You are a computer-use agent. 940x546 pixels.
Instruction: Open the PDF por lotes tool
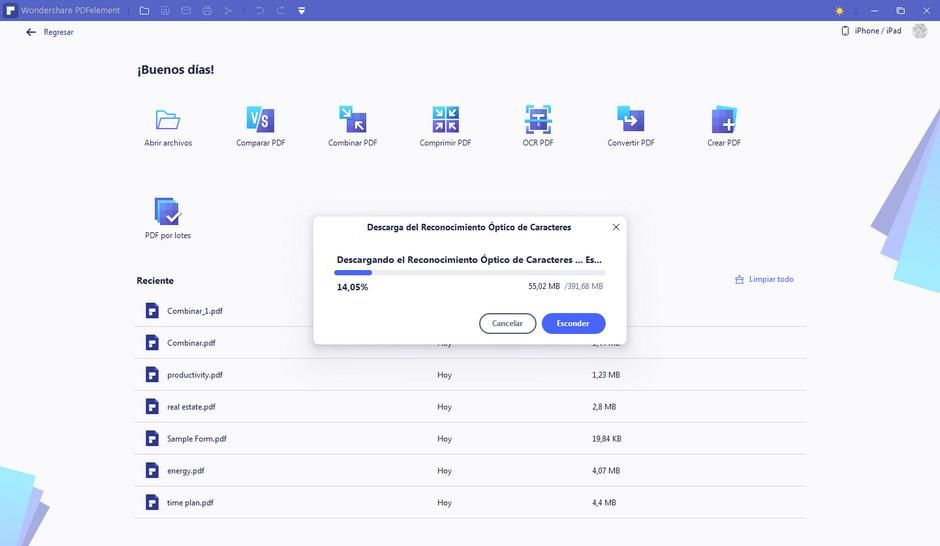(167, 212)
